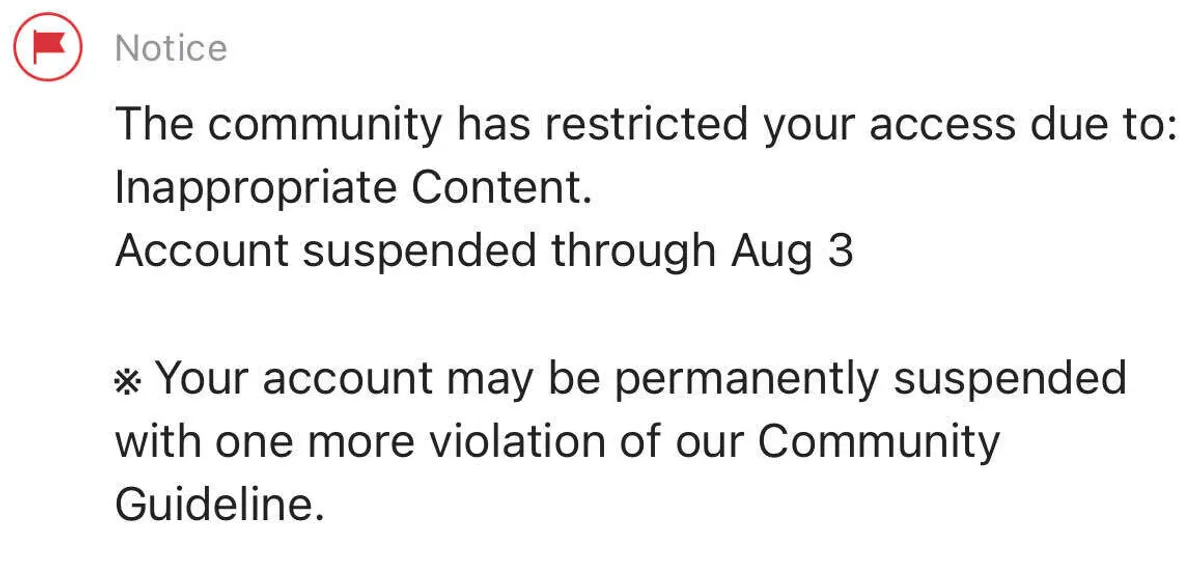Click the red flag notice icon
The height and width of the screenshot is (562, 1200).
click(x=48, y=47)
